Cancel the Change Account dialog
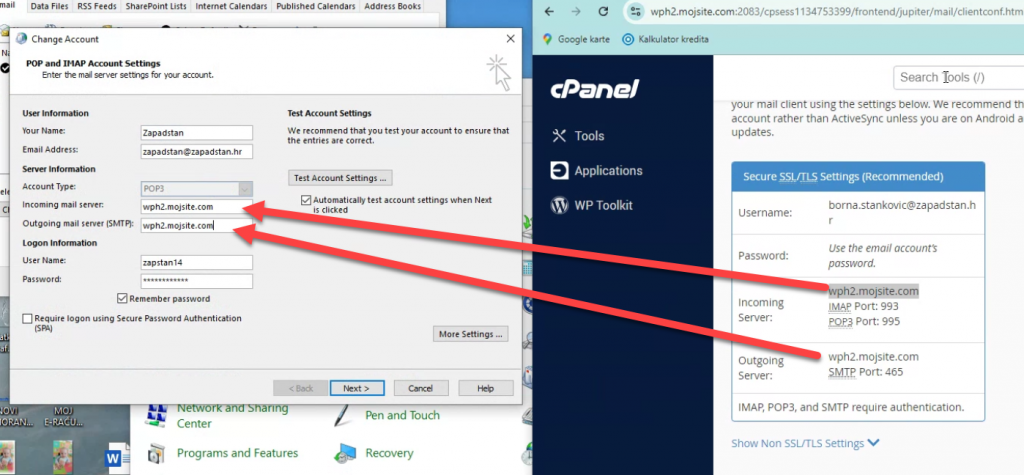Image resolution: width=1024 pixels, height=475 pixels. coord(421,388)
